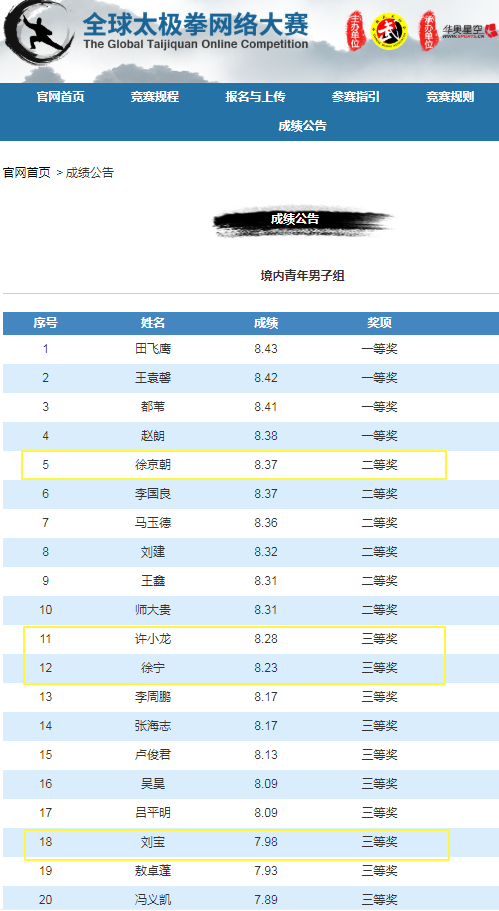This screenshot has width=499, height=911.
Task: Click the Tai Chi figure logo
Action: (40, 34)
